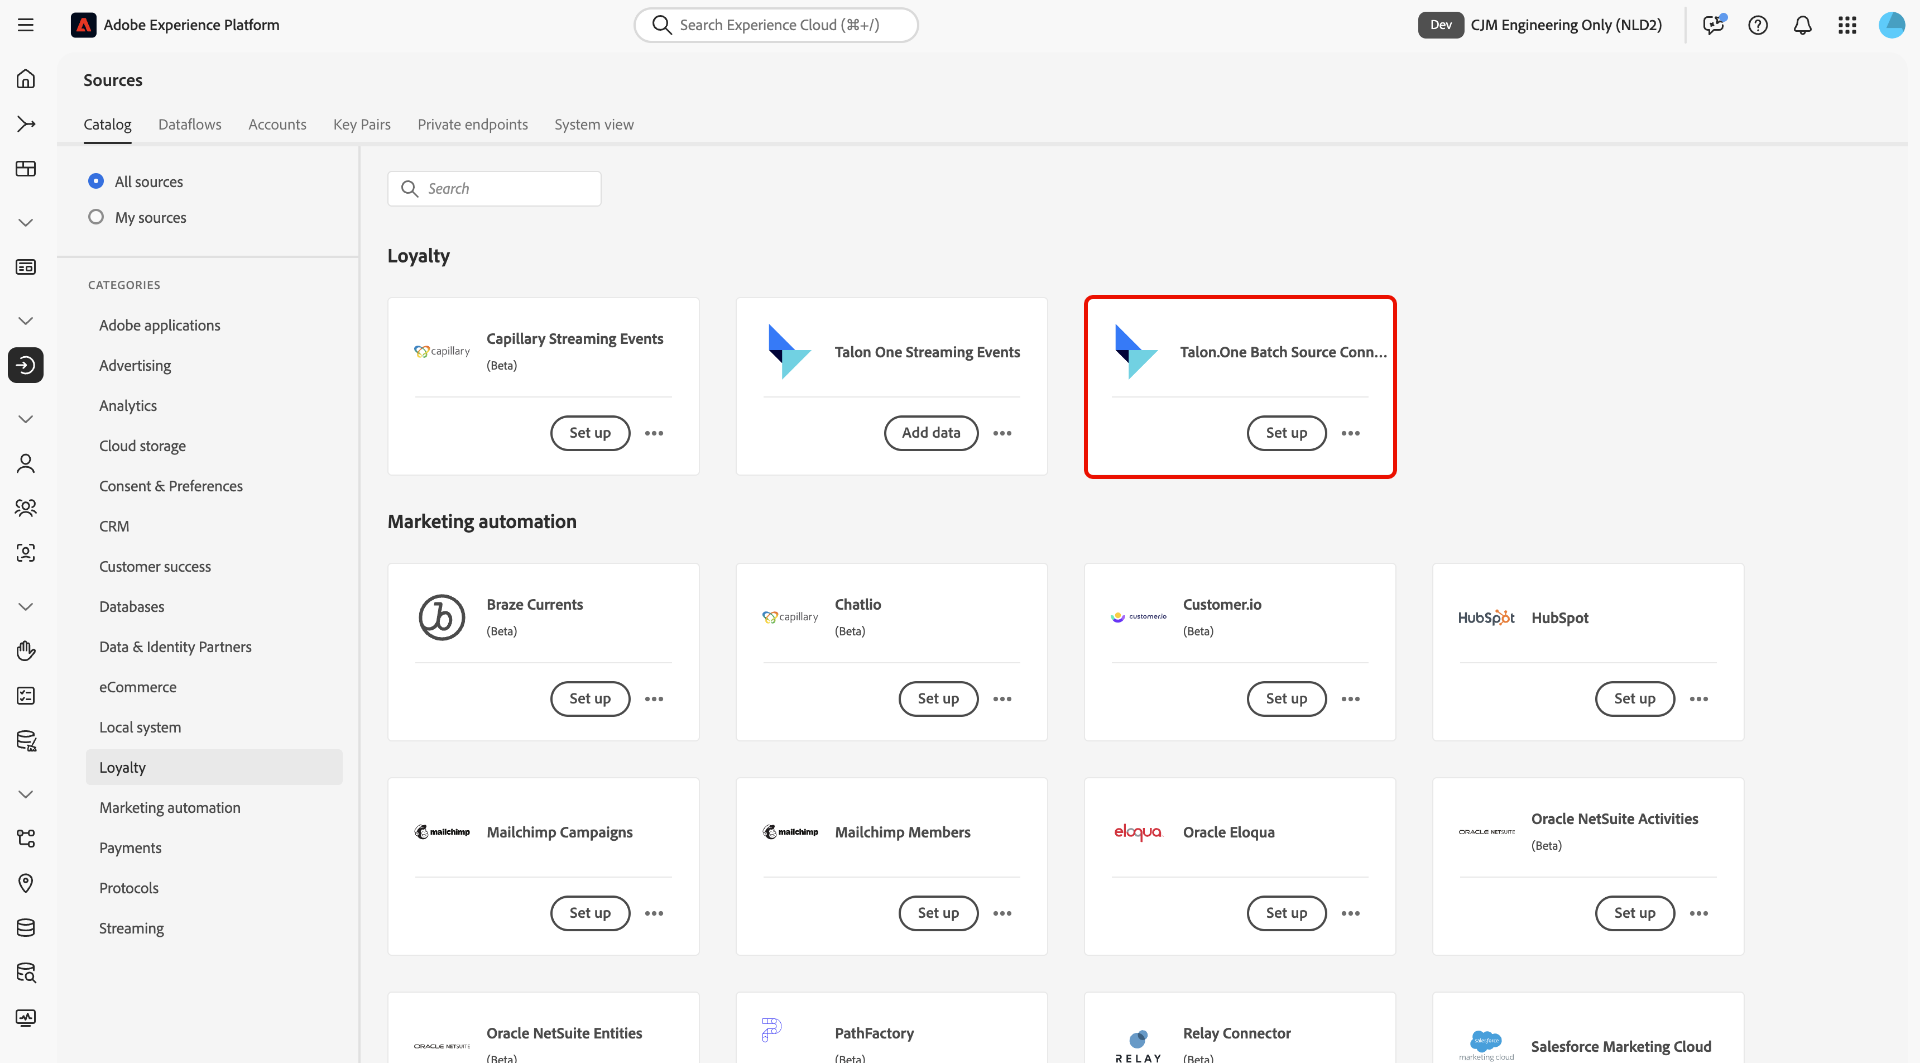Add data for Talon One Streaming Events
The width and height of the screenshot is (1920, 1063).
[x=931, y=433]
